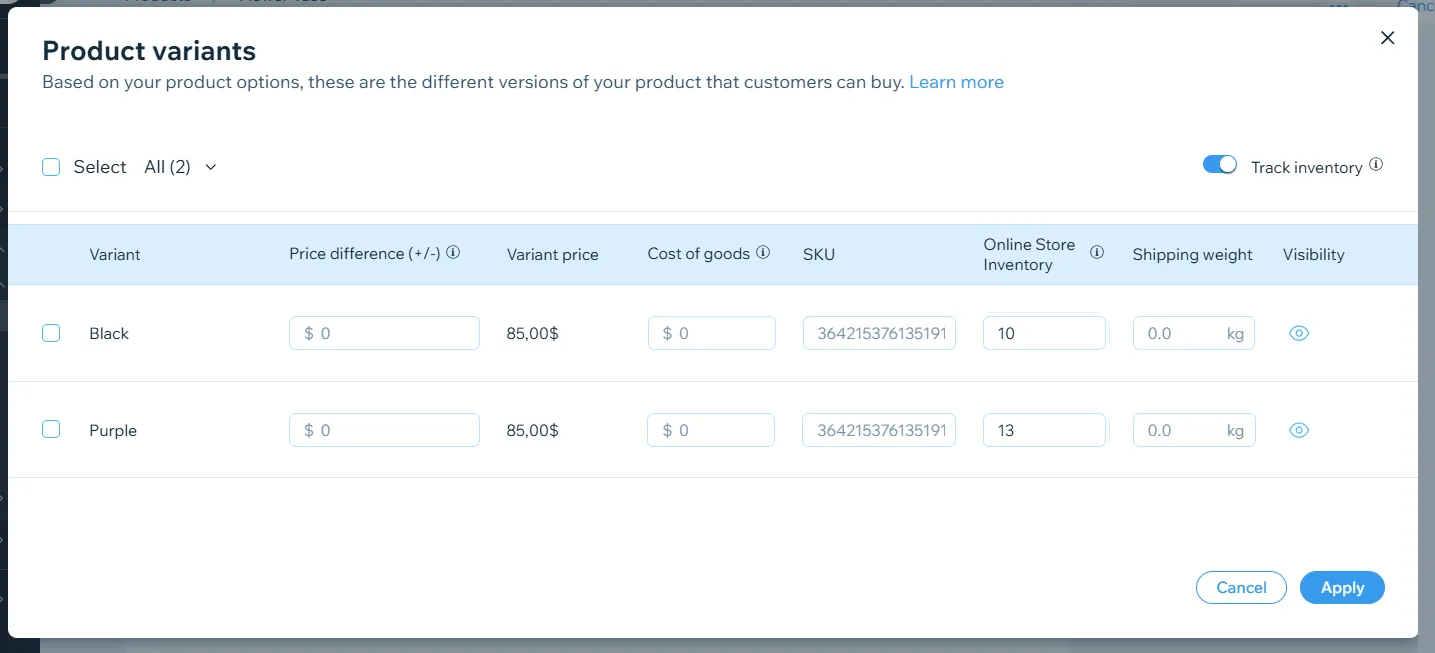
Task: Cancel the variant changes
Action: pos(1241,588)
